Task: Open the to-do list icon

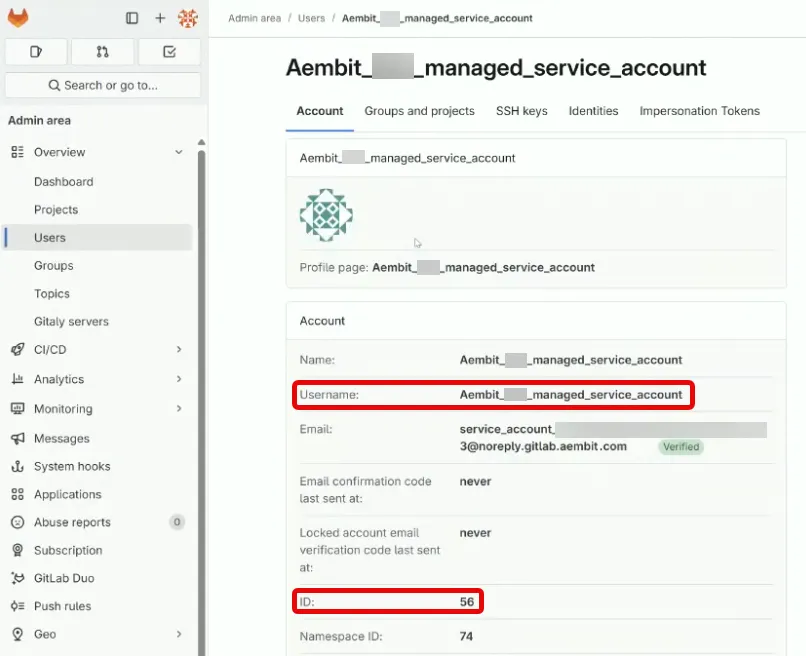Action: point(169,51)
